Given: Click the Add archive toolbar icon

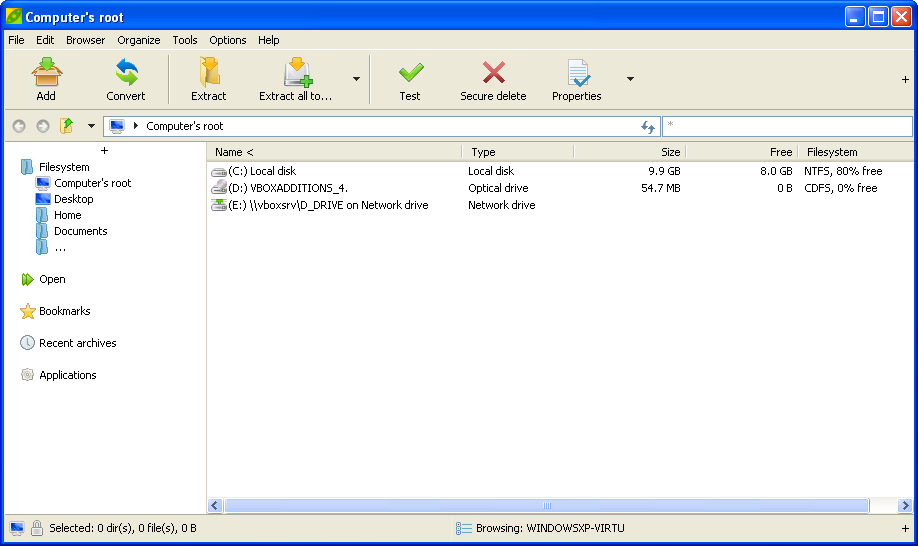Looking at the screenshot, I should 47,73.
